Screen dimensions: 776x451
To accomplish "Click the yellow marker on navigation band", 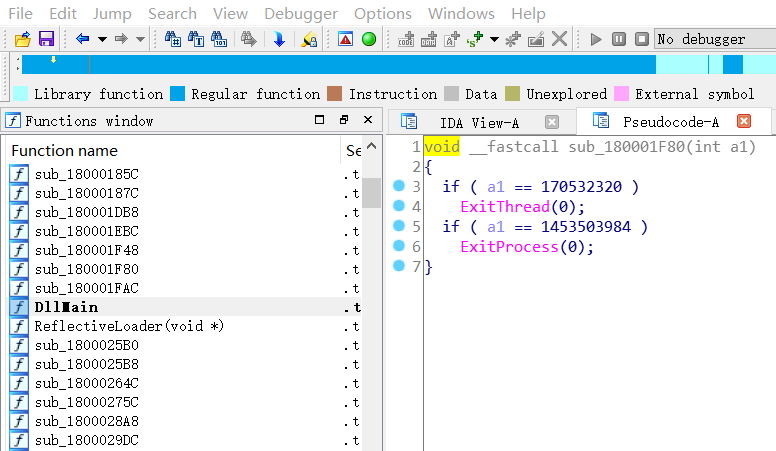I will [x=53, y=60].
